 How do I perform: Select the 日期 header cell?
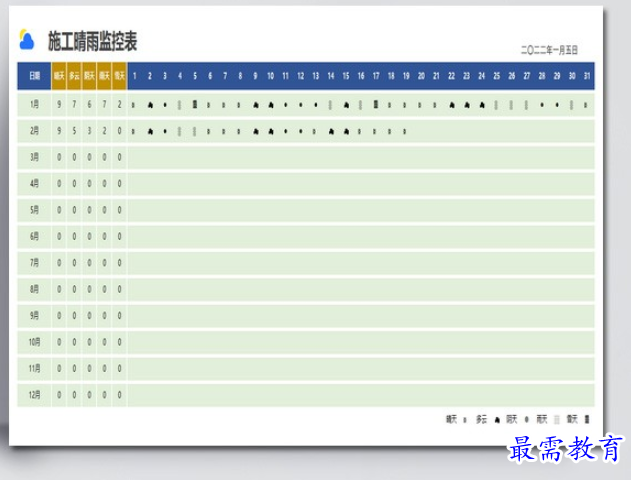[34, 76]
